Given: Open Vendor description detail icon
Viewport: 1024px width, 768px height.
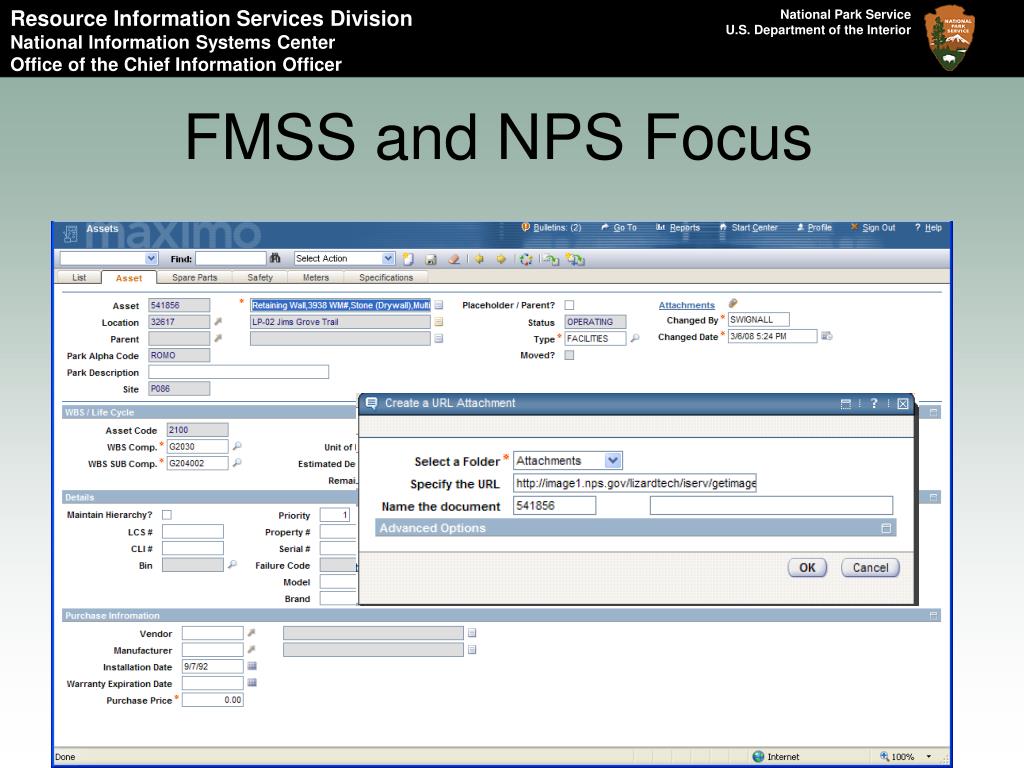Looking at the screenshot, I should click(x=472, y=633).
